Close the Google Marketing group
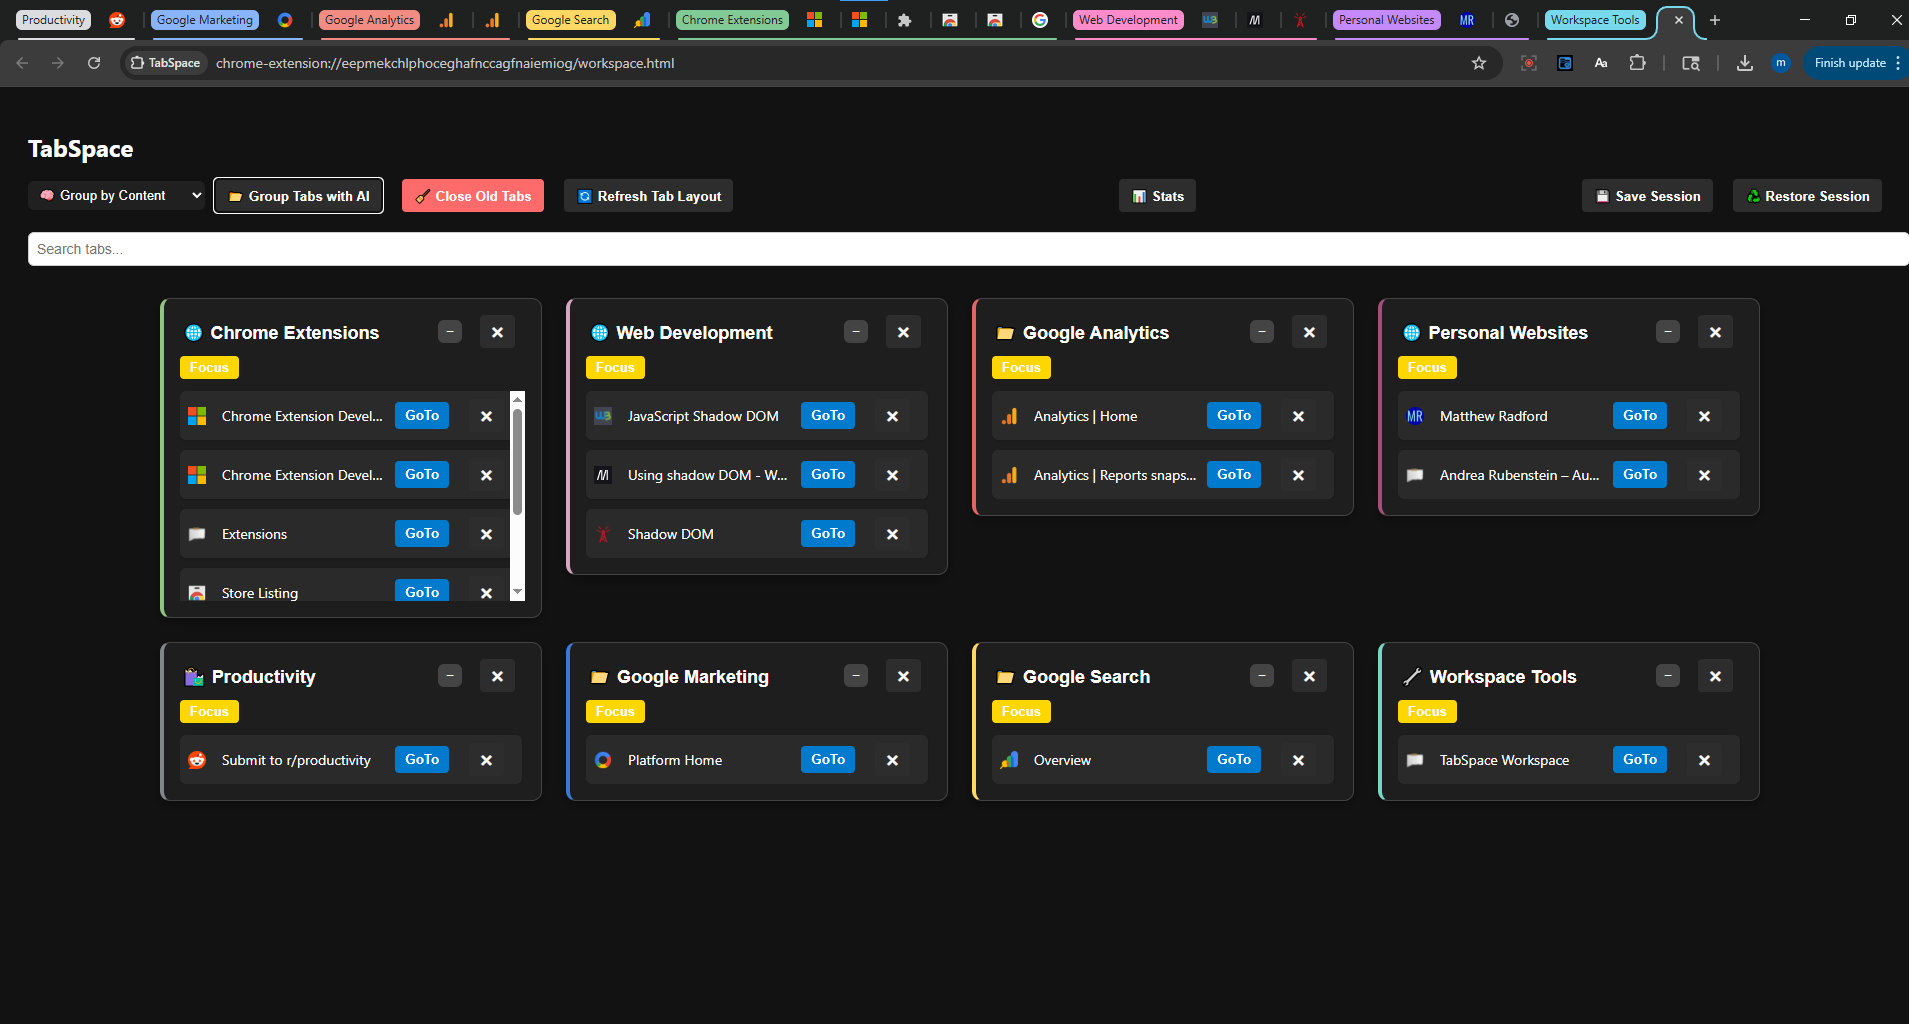 pyautogui.click(x=903, y=676)
